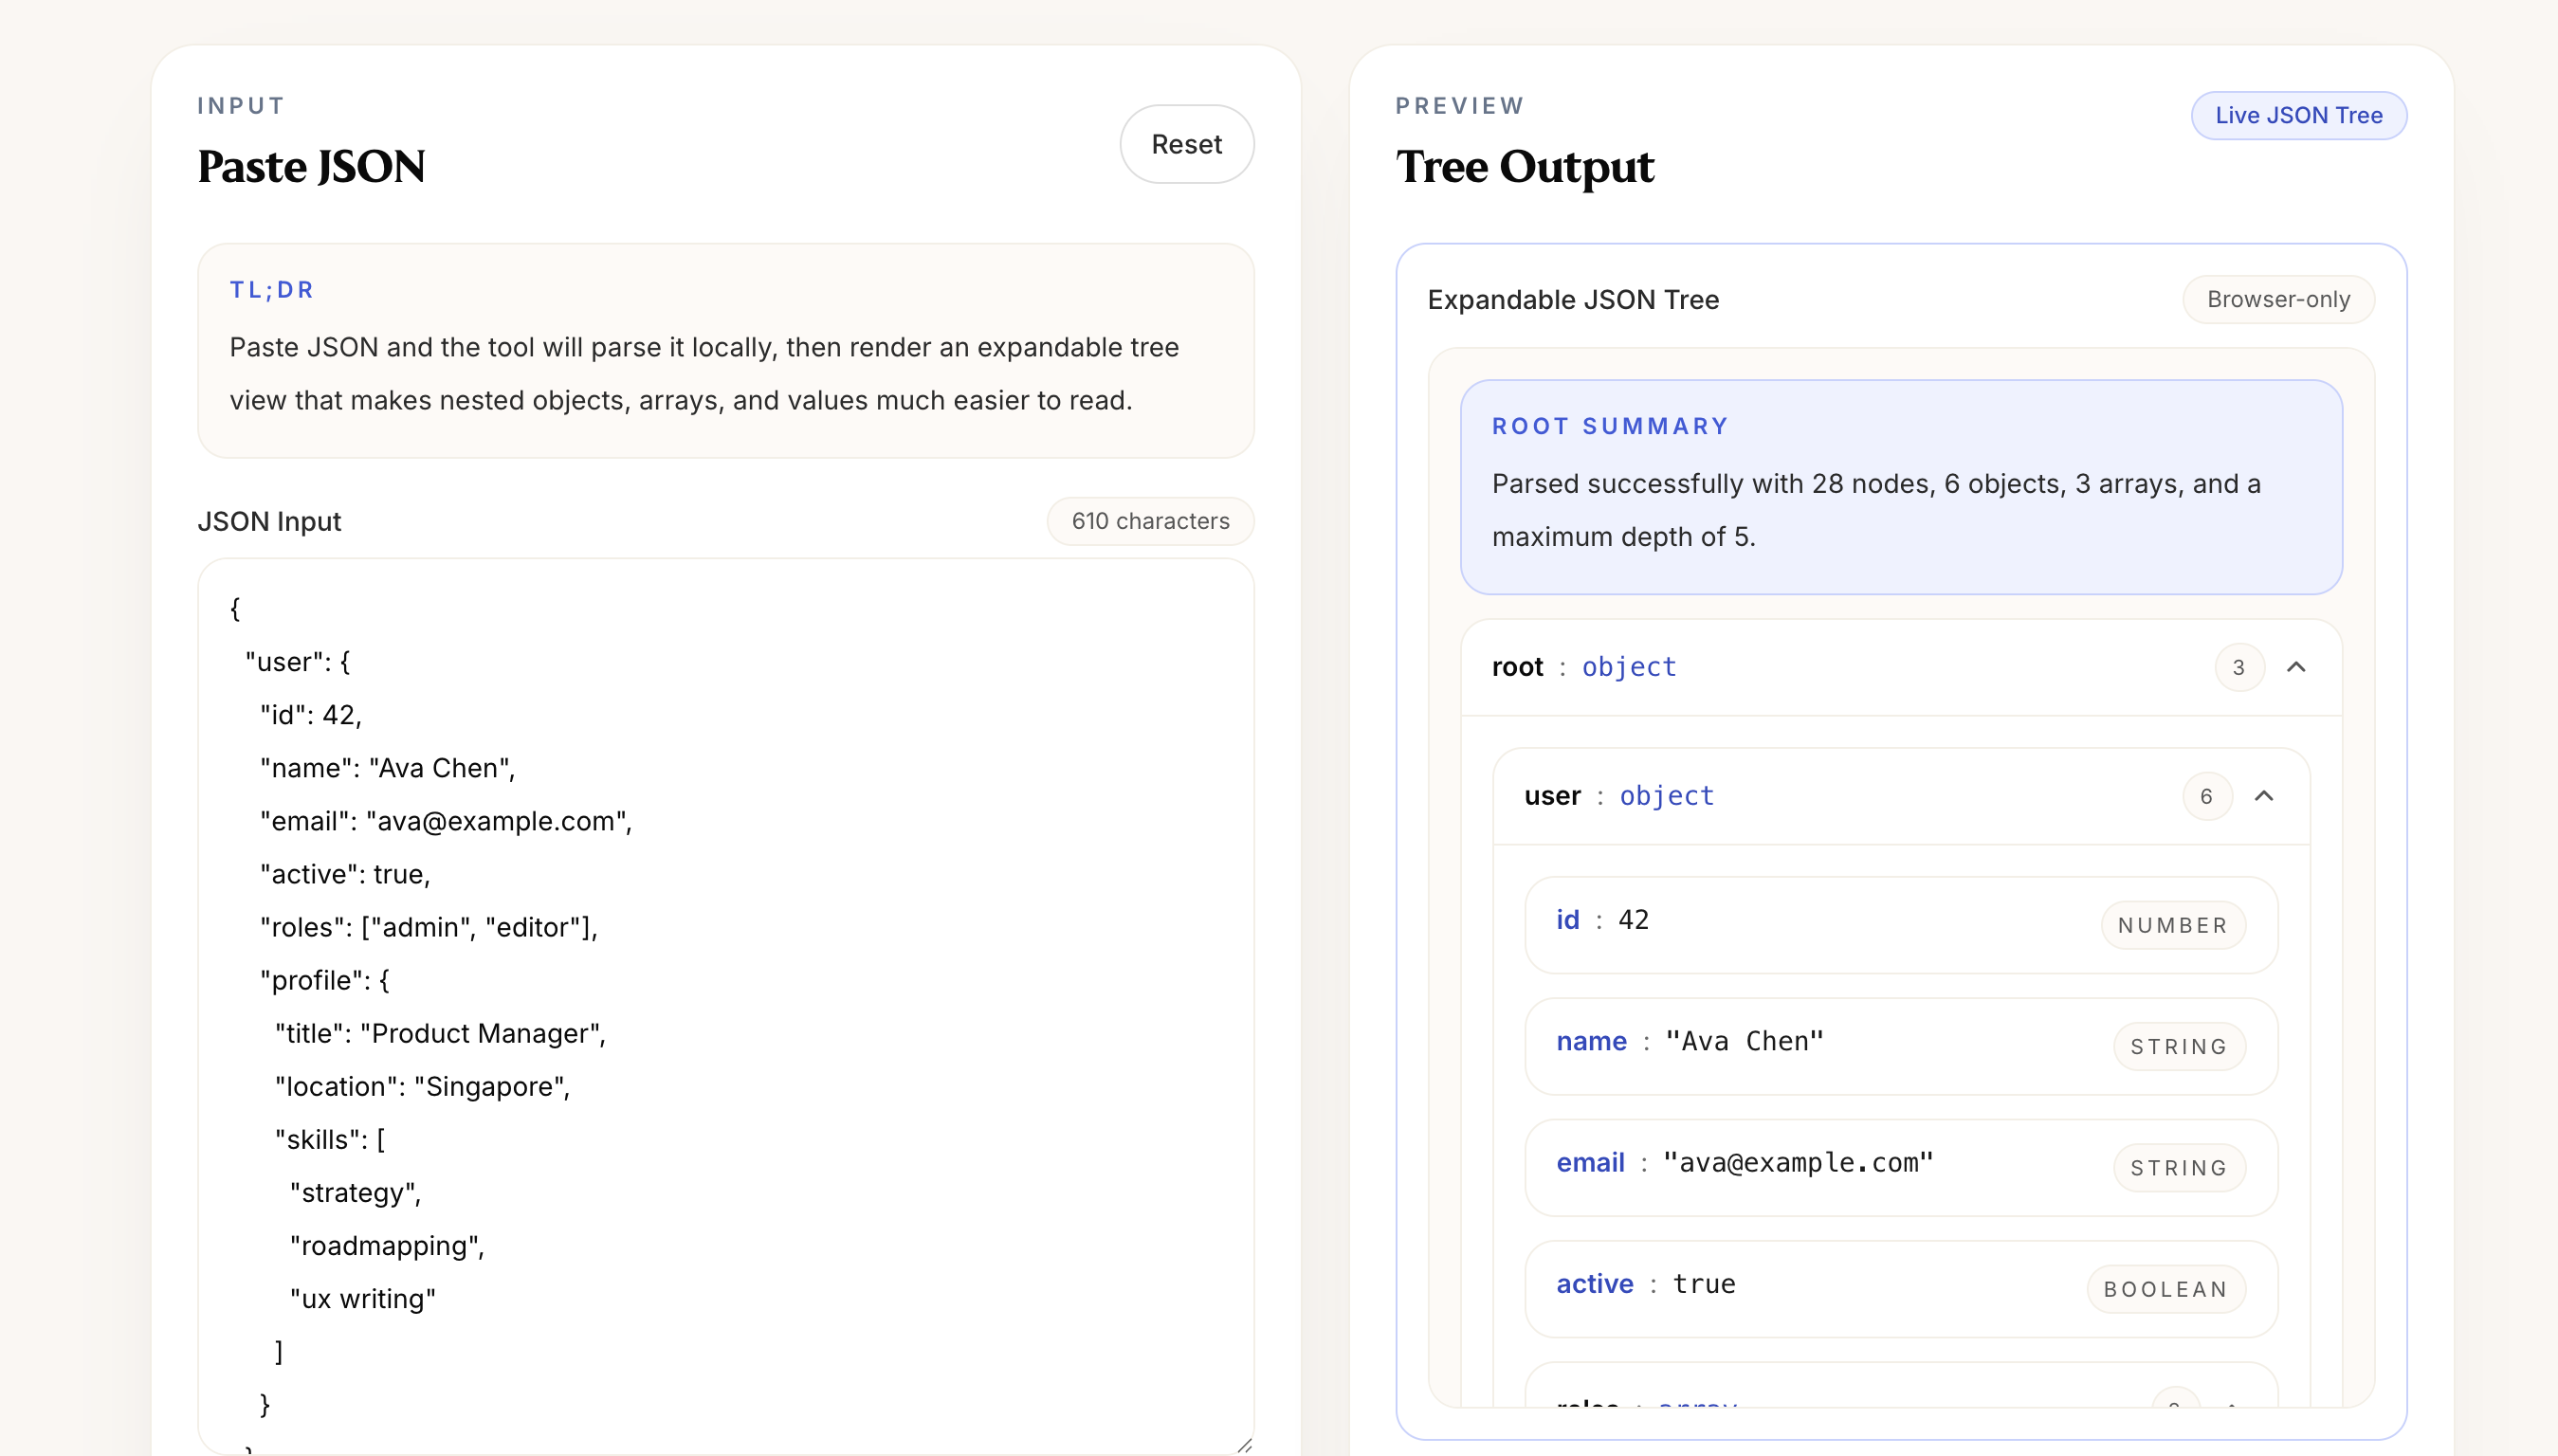Screen dimensions: 2558x1456
Task: Collapse the root object chevron
Action: 2296,667
